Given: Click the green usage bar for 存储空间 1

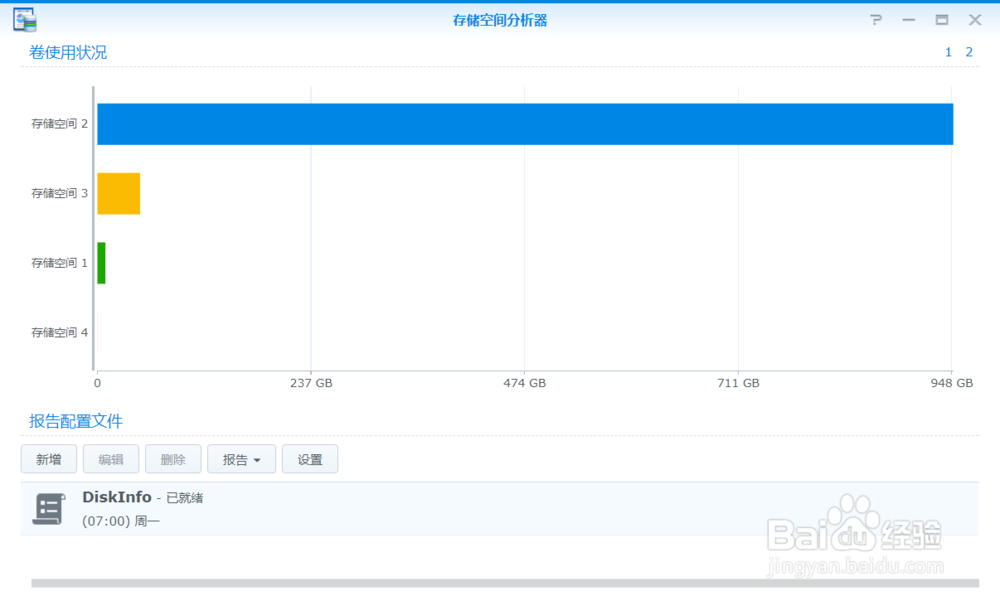Looking at the screenshot, I should [x=100, y=262].
